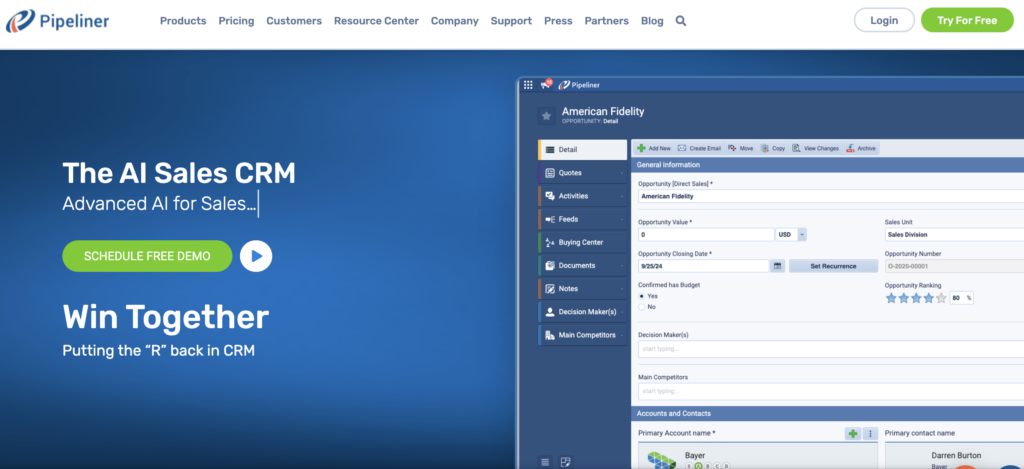Open the three-dot menu beside Primary Account name
Image resolution: width=1024 pixels, height=469 pixels.
870,434
